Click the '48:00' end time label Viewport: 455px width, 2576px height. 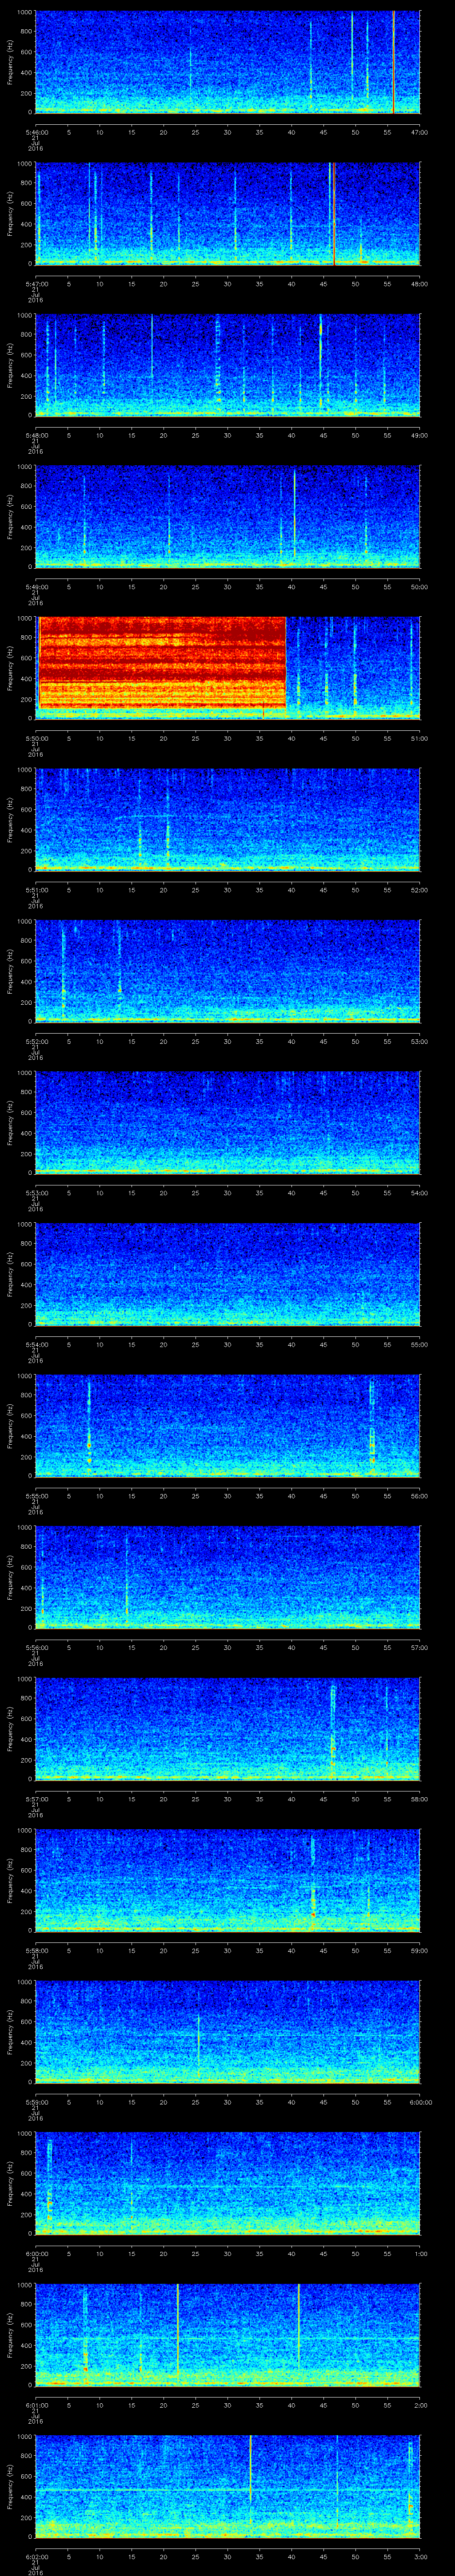[x=419, y=284]
